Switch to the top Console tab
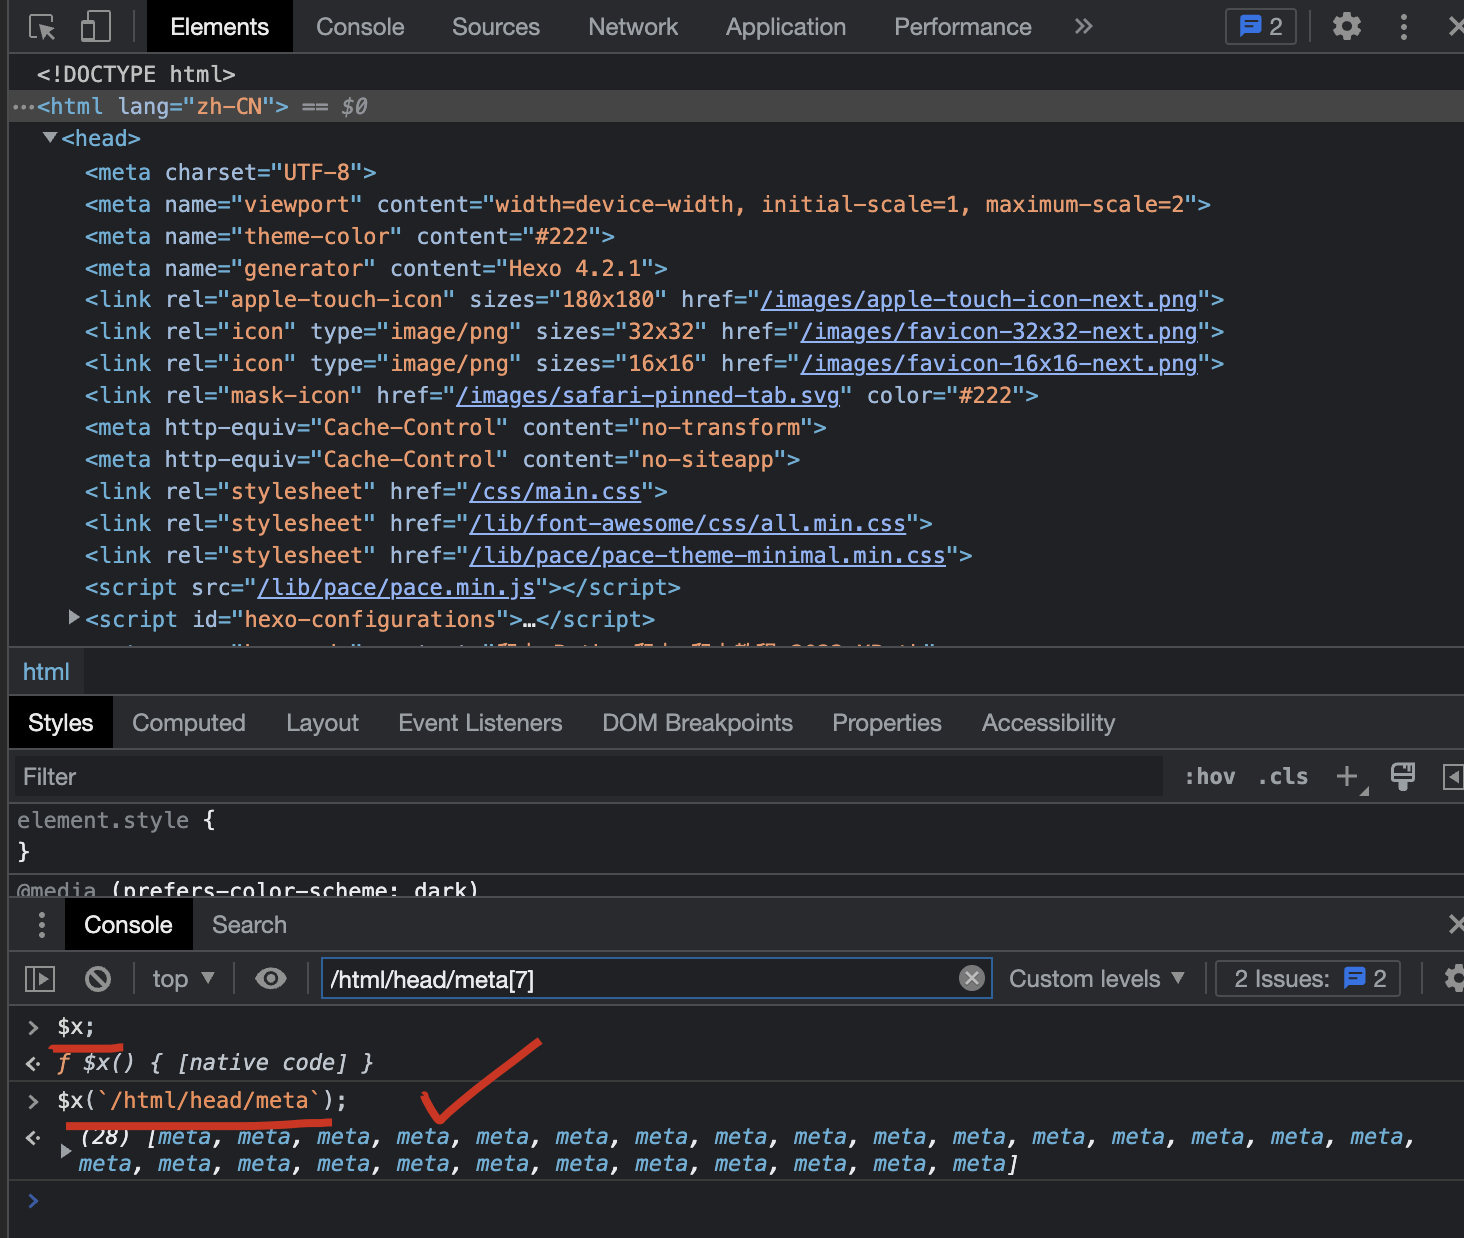The width and height of the screenshot is (1464, 1238). point(360,27)
